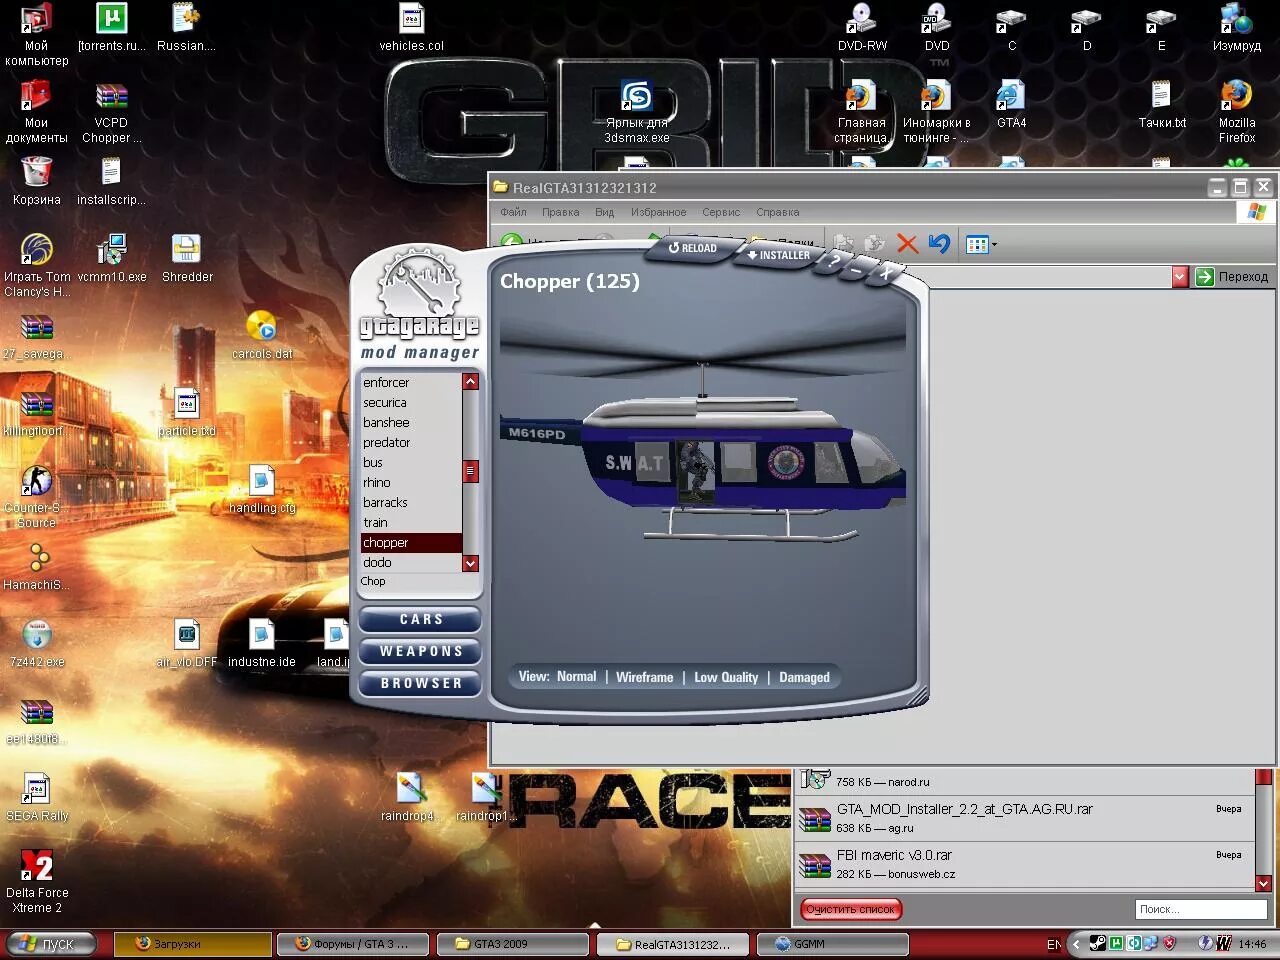
Task: Open DVD-RW drive desktop icon
Action: click(x=862, y=28)
